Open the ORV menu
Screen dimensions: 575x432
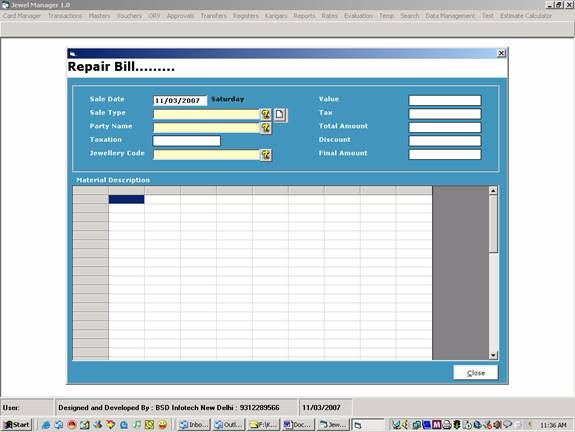coord(154,16)
